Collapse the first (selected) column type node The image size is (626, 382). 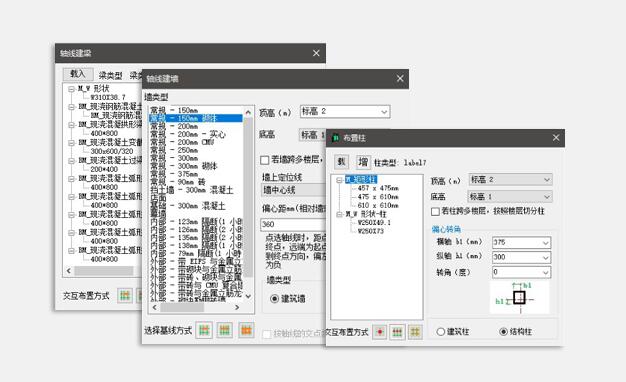(x=339, y=180)
